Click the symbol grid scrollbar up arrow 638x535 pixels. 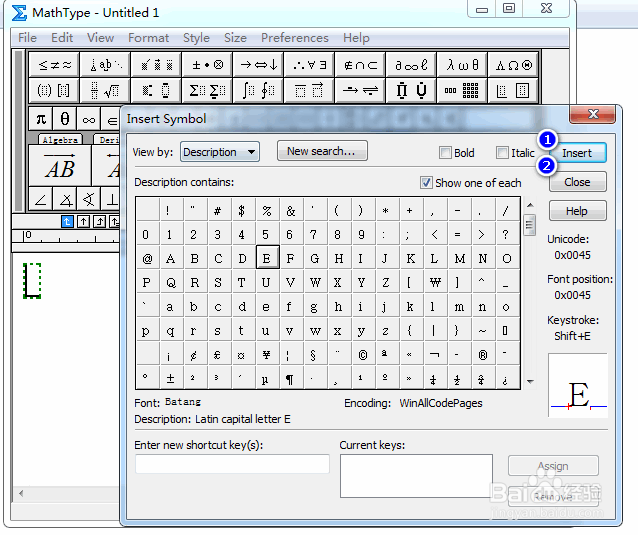coord(530,205)
